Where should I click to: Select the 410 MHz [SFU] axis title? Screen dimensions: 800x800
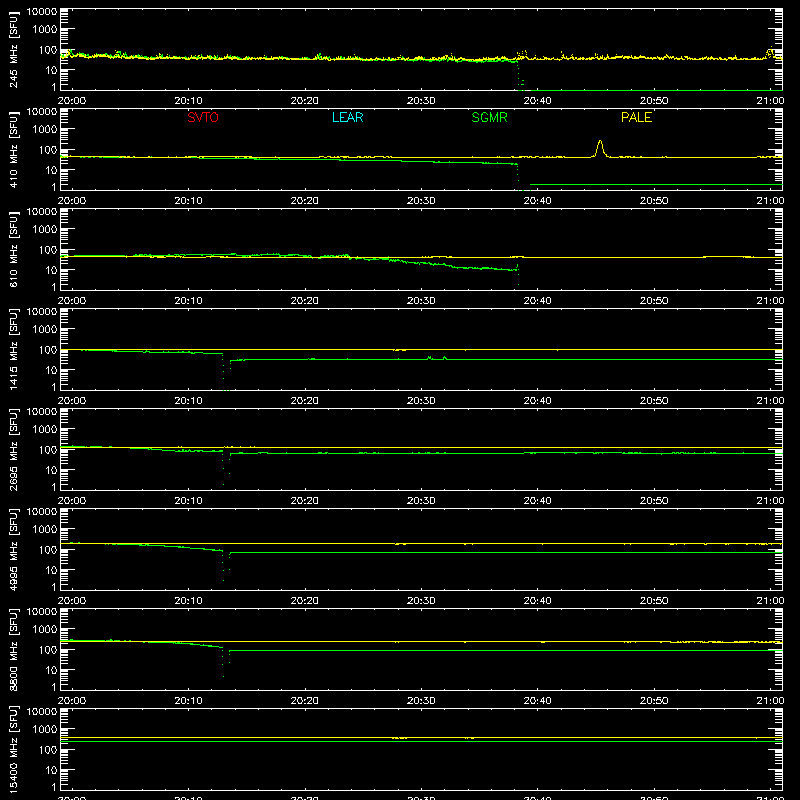(x=14, y=149)
